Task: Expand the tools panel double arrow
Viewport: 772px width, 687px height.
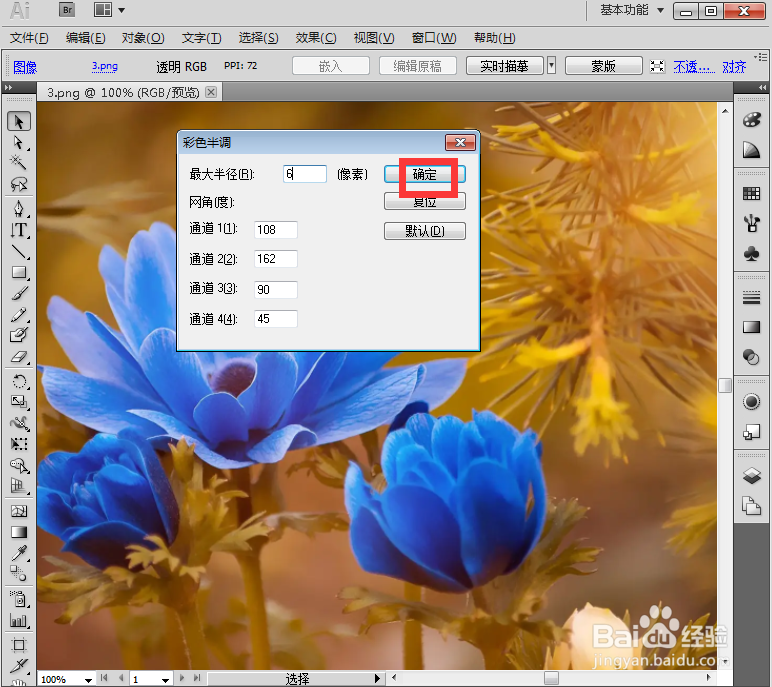Action: (x=8, y=88)
